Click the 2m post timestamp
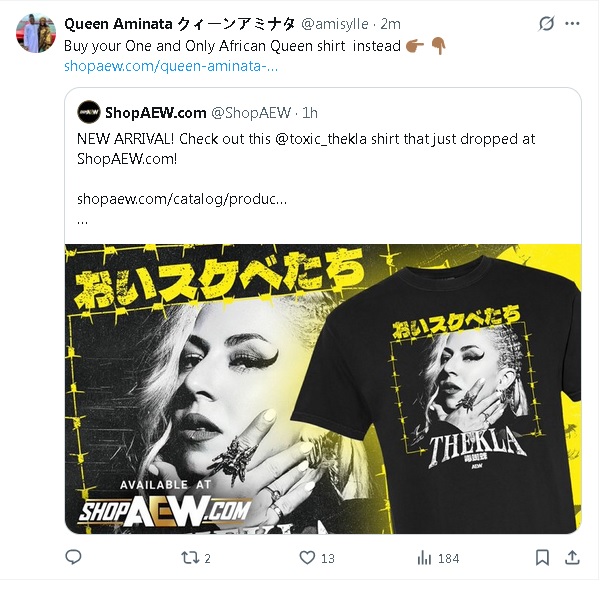This screenshot has width=601, height=595. (x=391, y=23)
